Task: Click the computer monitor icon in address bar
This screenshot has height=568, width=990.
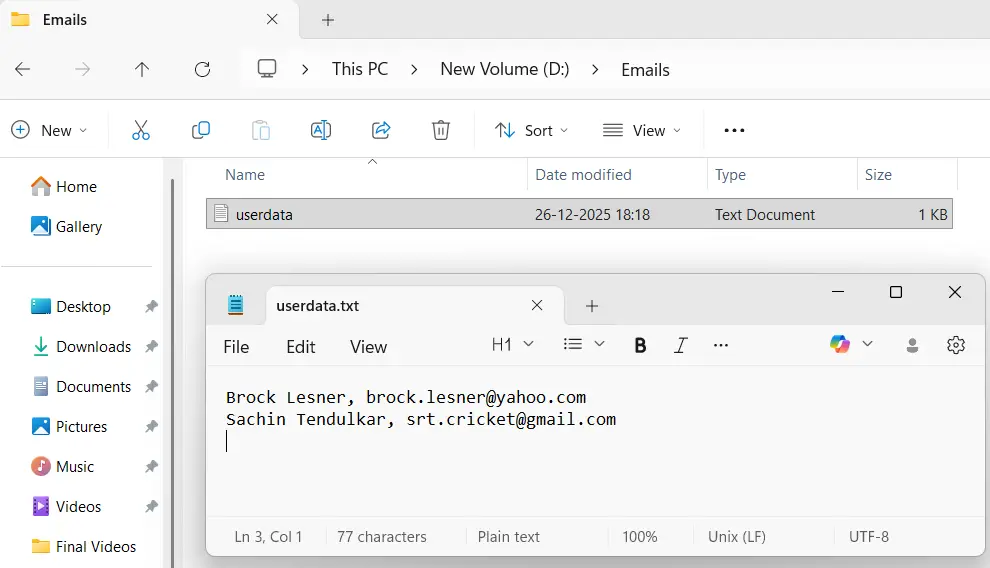Action: pos(267,68)
